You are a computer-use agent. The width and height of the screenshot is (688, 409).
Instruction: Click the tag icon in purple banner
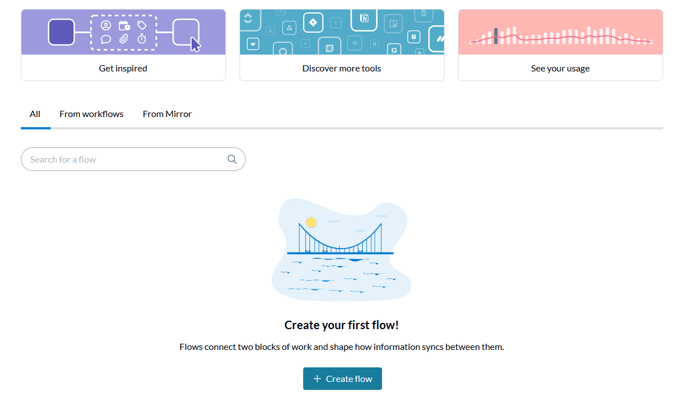point(142,25)
